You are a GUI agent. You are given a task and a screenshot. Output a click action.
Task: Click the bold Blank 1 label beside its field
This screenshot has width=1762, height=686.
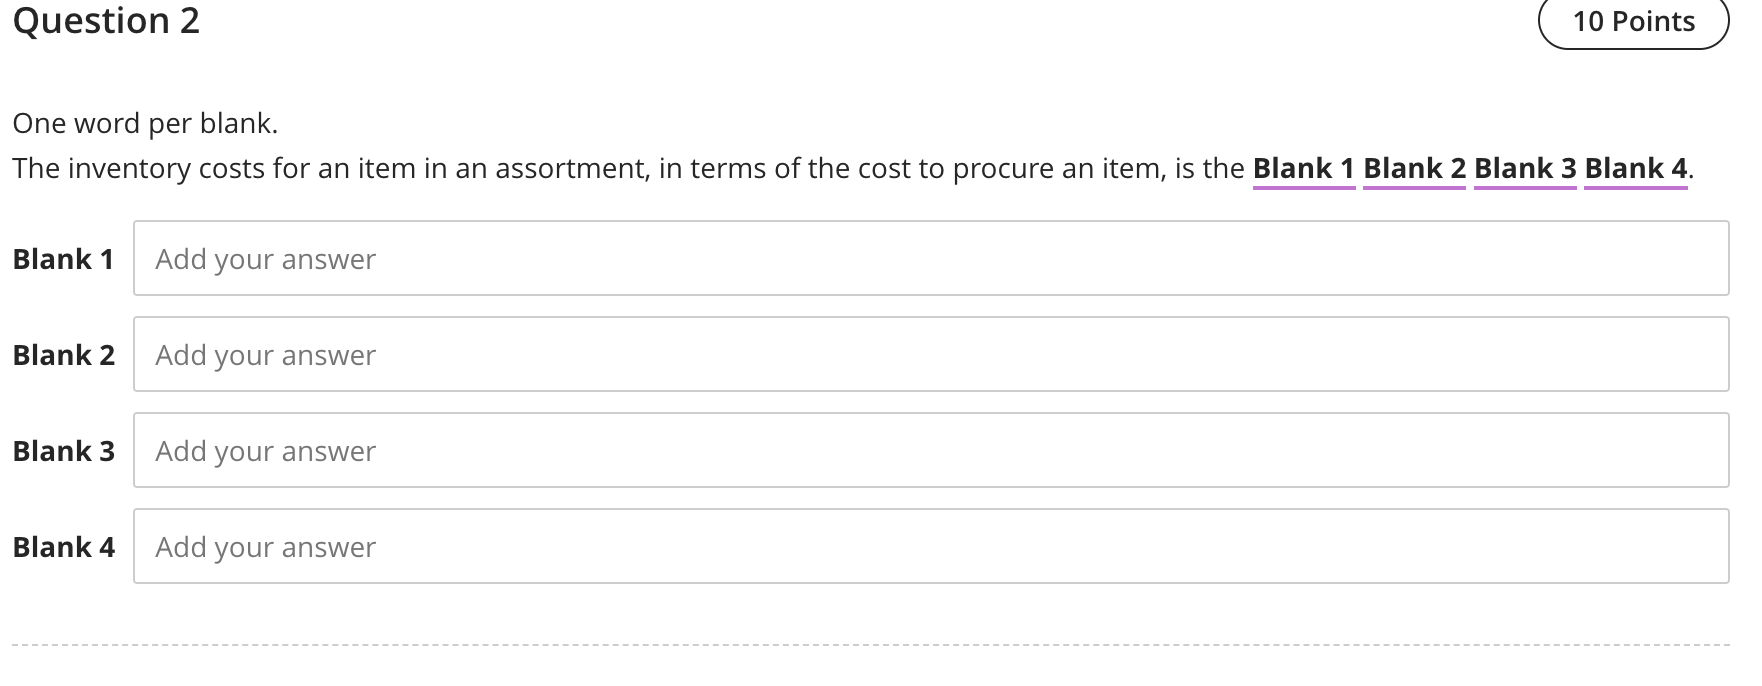[64, 258]
